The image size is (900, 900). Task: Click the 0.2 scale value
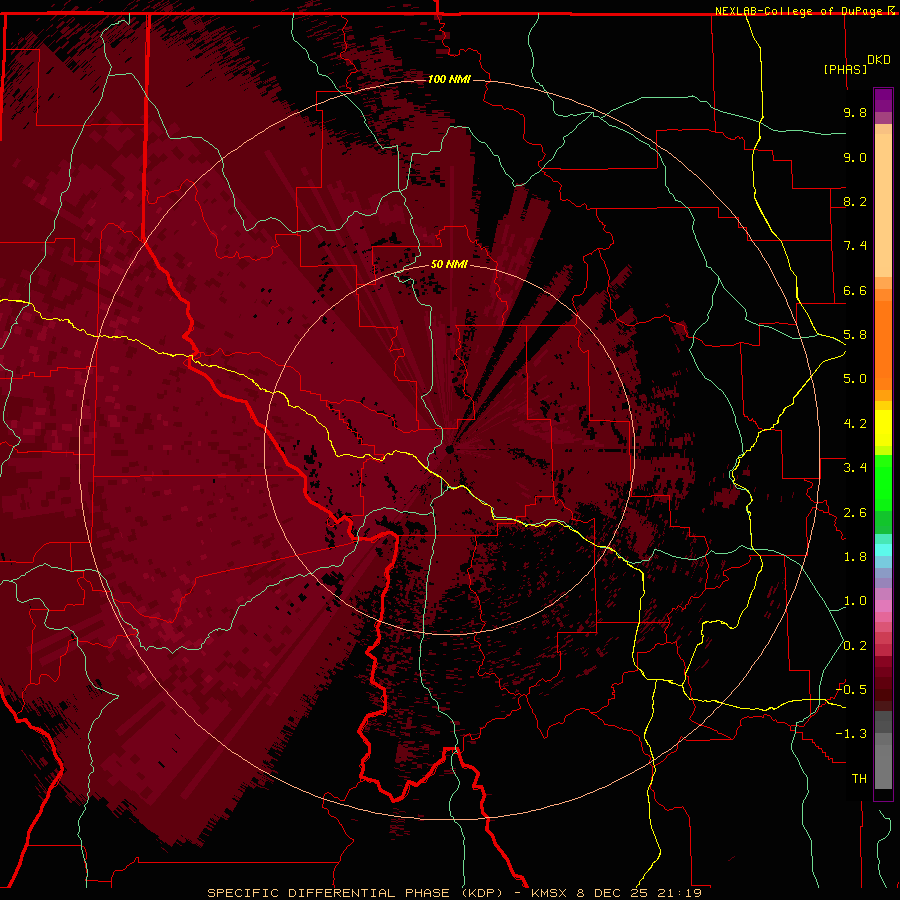[855, 646]
